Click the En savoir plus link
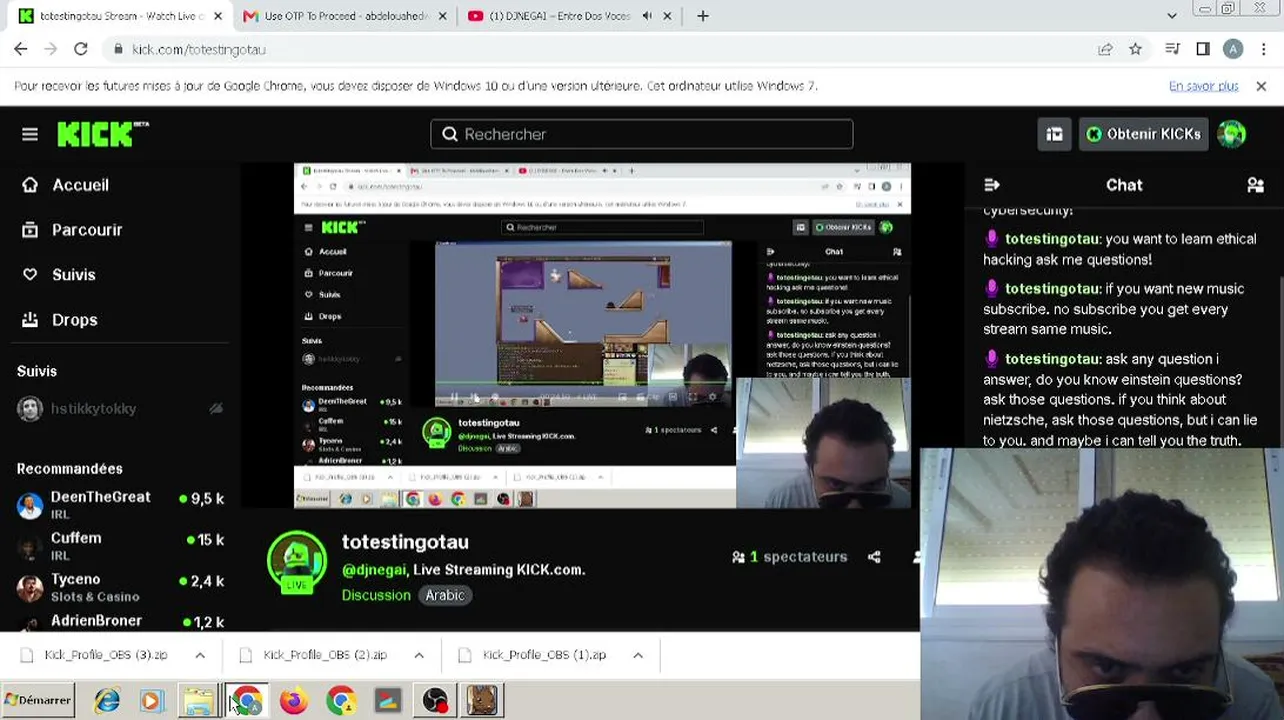Image resolution: width=1284 pixels, height=720 pixels. pyautogui.click(x=1204, y=86)
